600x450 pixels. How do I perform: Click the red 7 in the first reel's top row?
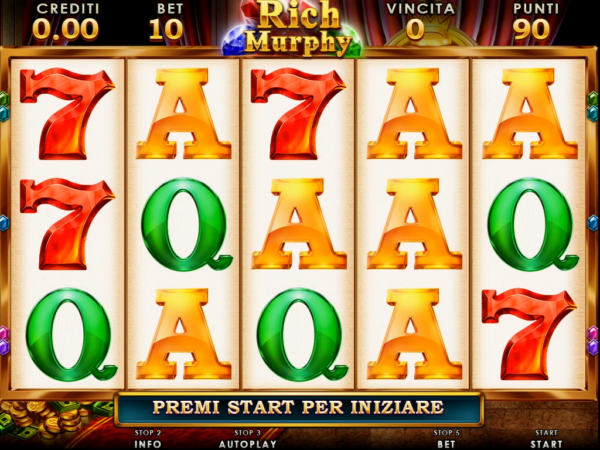point(67,114)
